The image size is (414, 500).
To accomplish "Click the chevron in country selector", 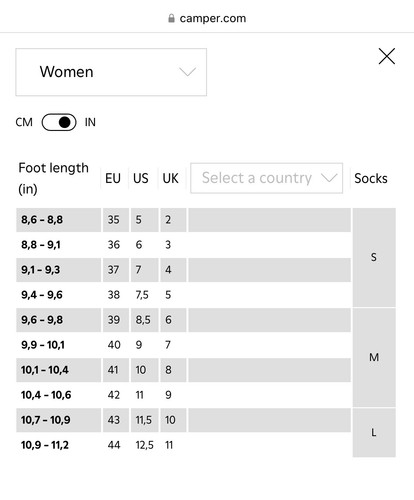I will (329, 178).
